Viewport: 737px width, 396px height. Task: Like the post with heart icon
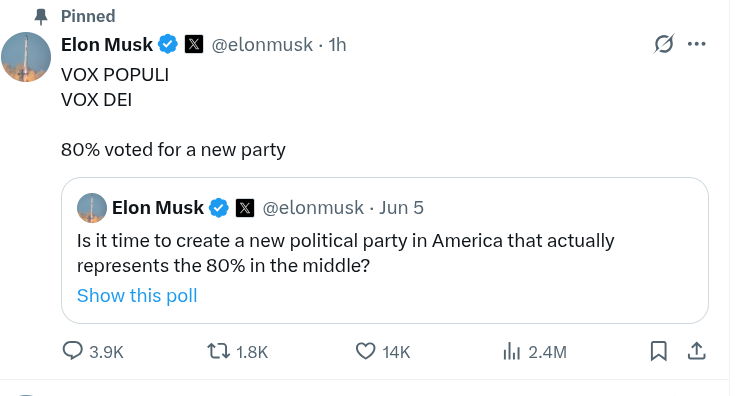pyautogui.click(x=365, y=351)
